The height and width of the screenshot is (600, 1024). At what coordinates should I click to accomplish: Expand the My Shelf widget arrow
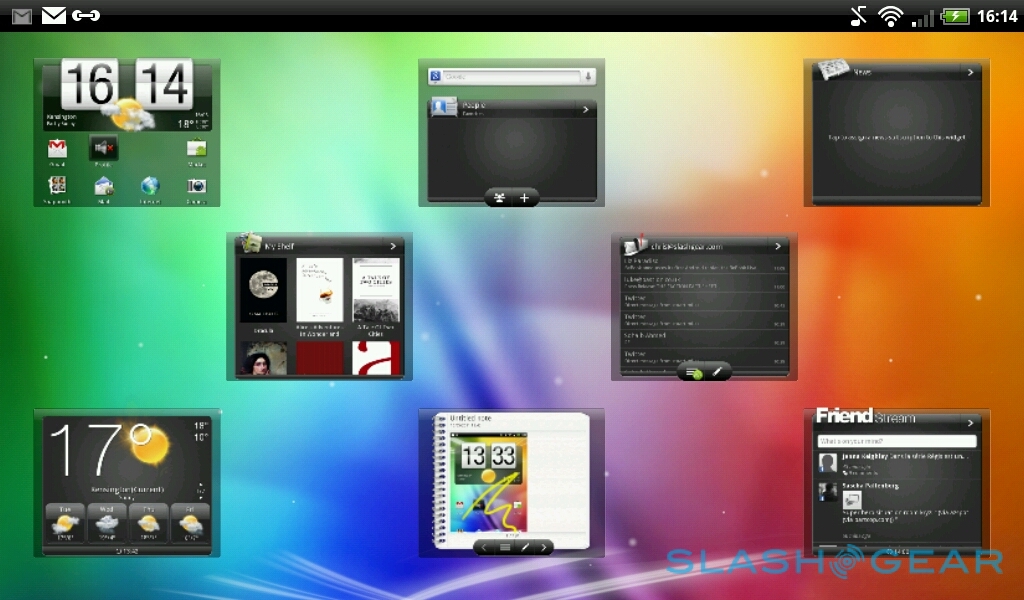393,245
